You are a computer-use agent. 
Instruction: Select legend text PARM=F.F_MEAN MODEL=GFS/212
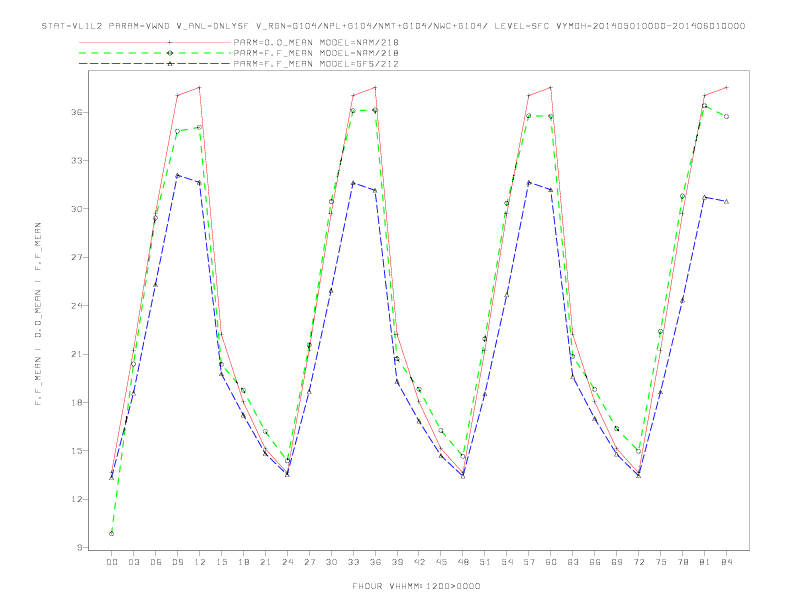[x=316, y=64]
